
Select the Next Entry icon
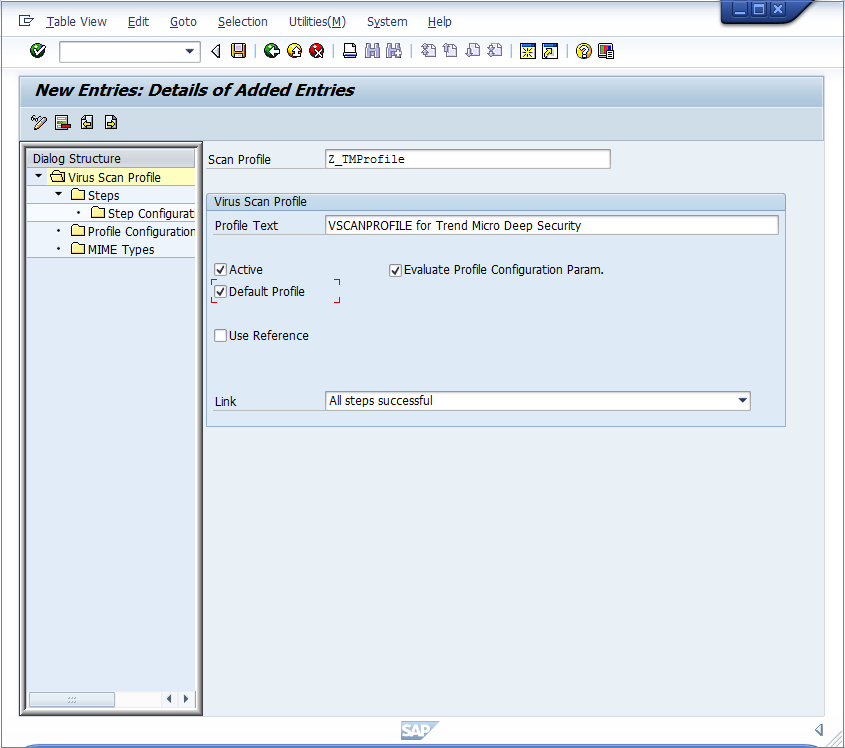tap(110, 122)
